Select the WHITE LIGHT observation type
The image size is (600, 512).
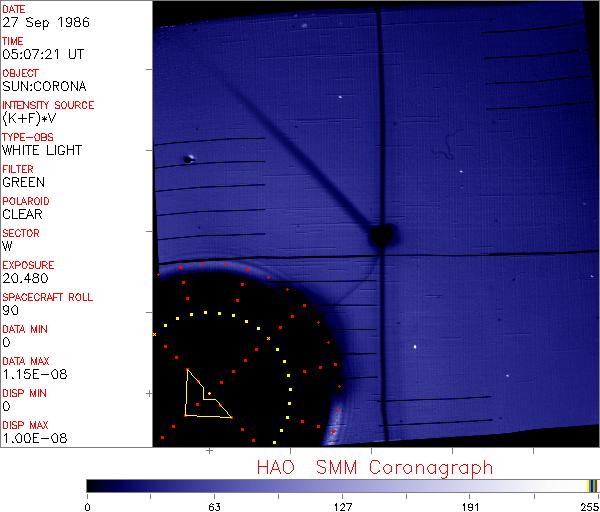[x=42, y=151]
